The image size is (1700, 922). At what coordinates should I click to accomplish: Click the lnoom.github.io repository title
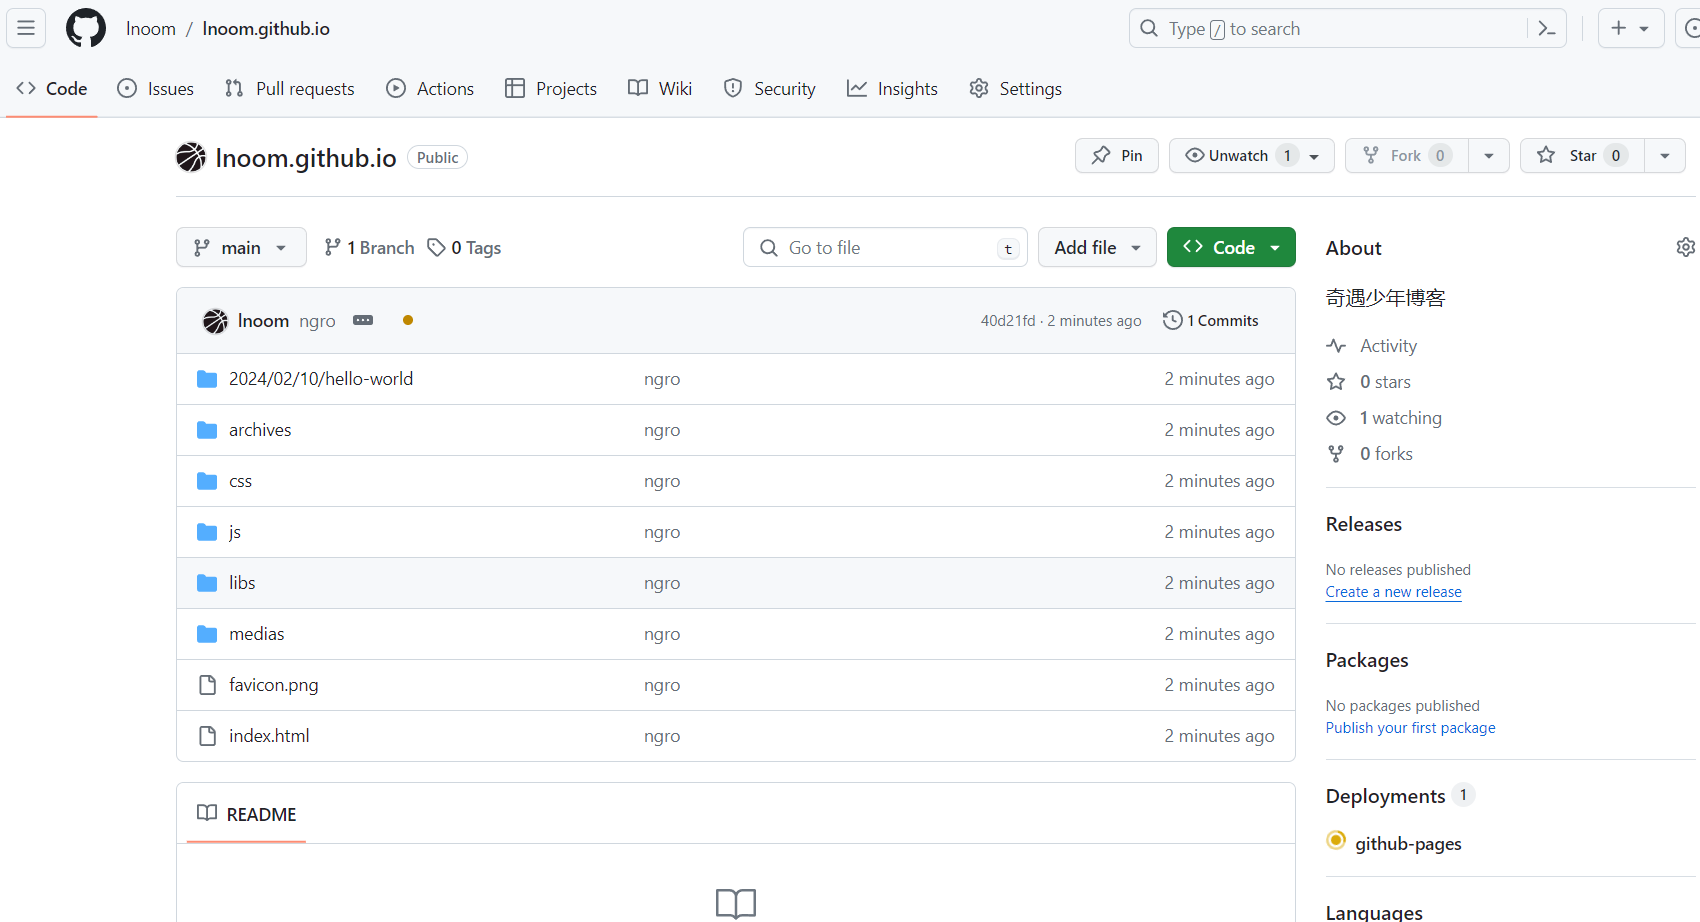pyautogui.click(x=306, y=158)
